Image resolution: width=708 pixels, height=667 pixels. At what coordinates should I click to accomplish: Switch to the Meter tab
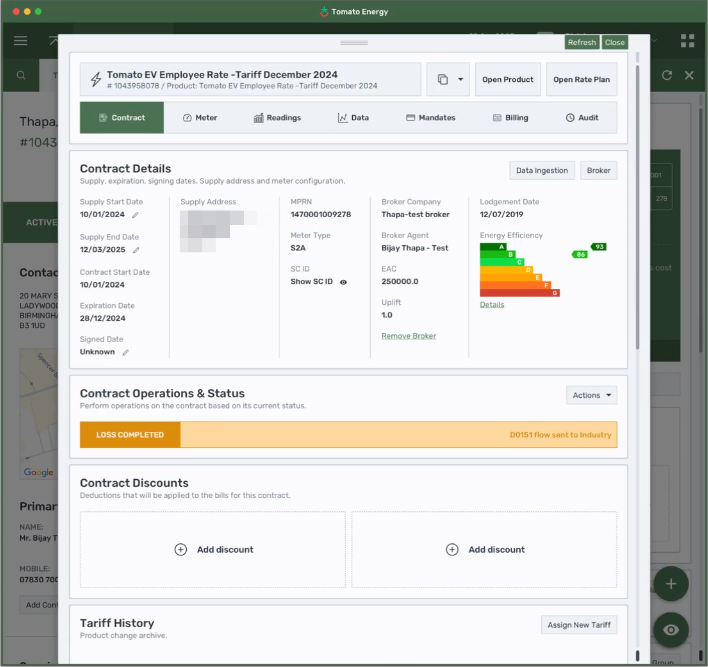coord(200,118)
